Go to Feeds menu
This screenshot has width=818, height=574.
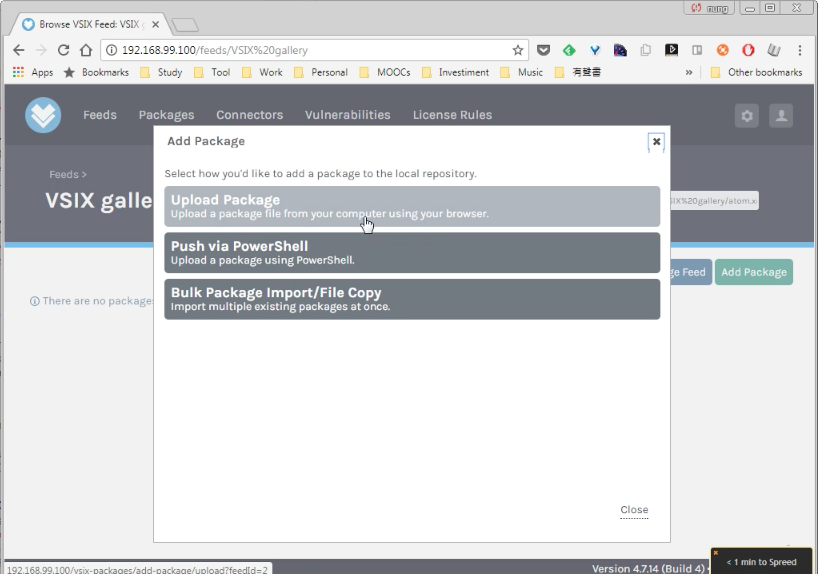(100, 115)
